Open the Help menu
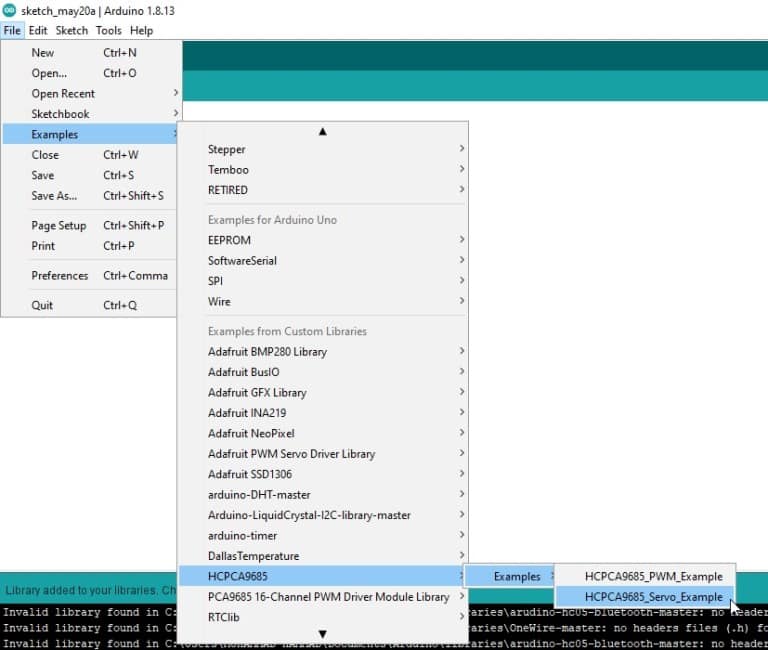Screen dimensions: 768x650 (141, 31)
